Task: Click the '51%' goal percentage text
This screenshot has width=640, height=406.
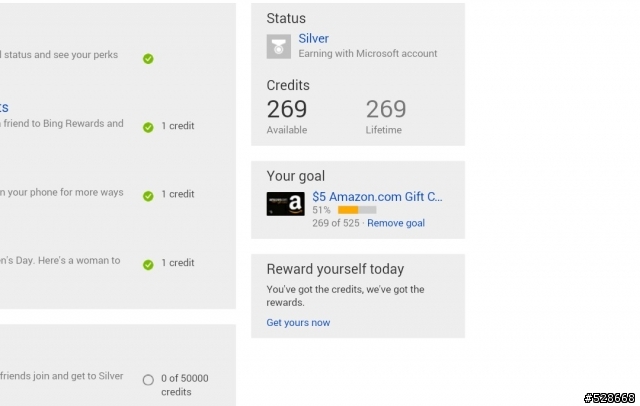Action: tap(322, 210)
